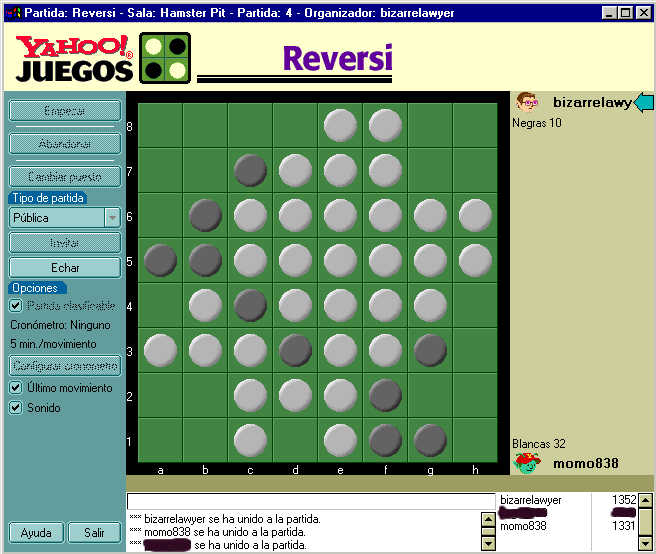Screen dimensions: 656x554
Task: Select the white disc at f8
Action: (x=385, y=125)
